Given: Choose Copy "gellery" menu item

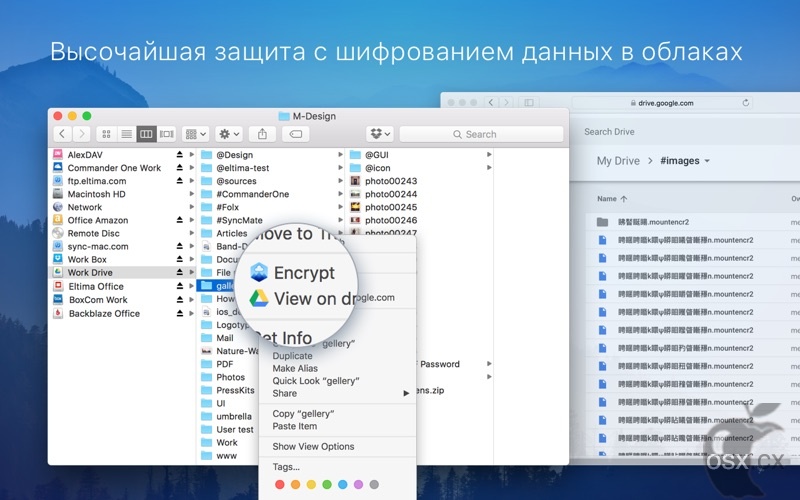Looking at the screenshot, I should tap(303, 414).
